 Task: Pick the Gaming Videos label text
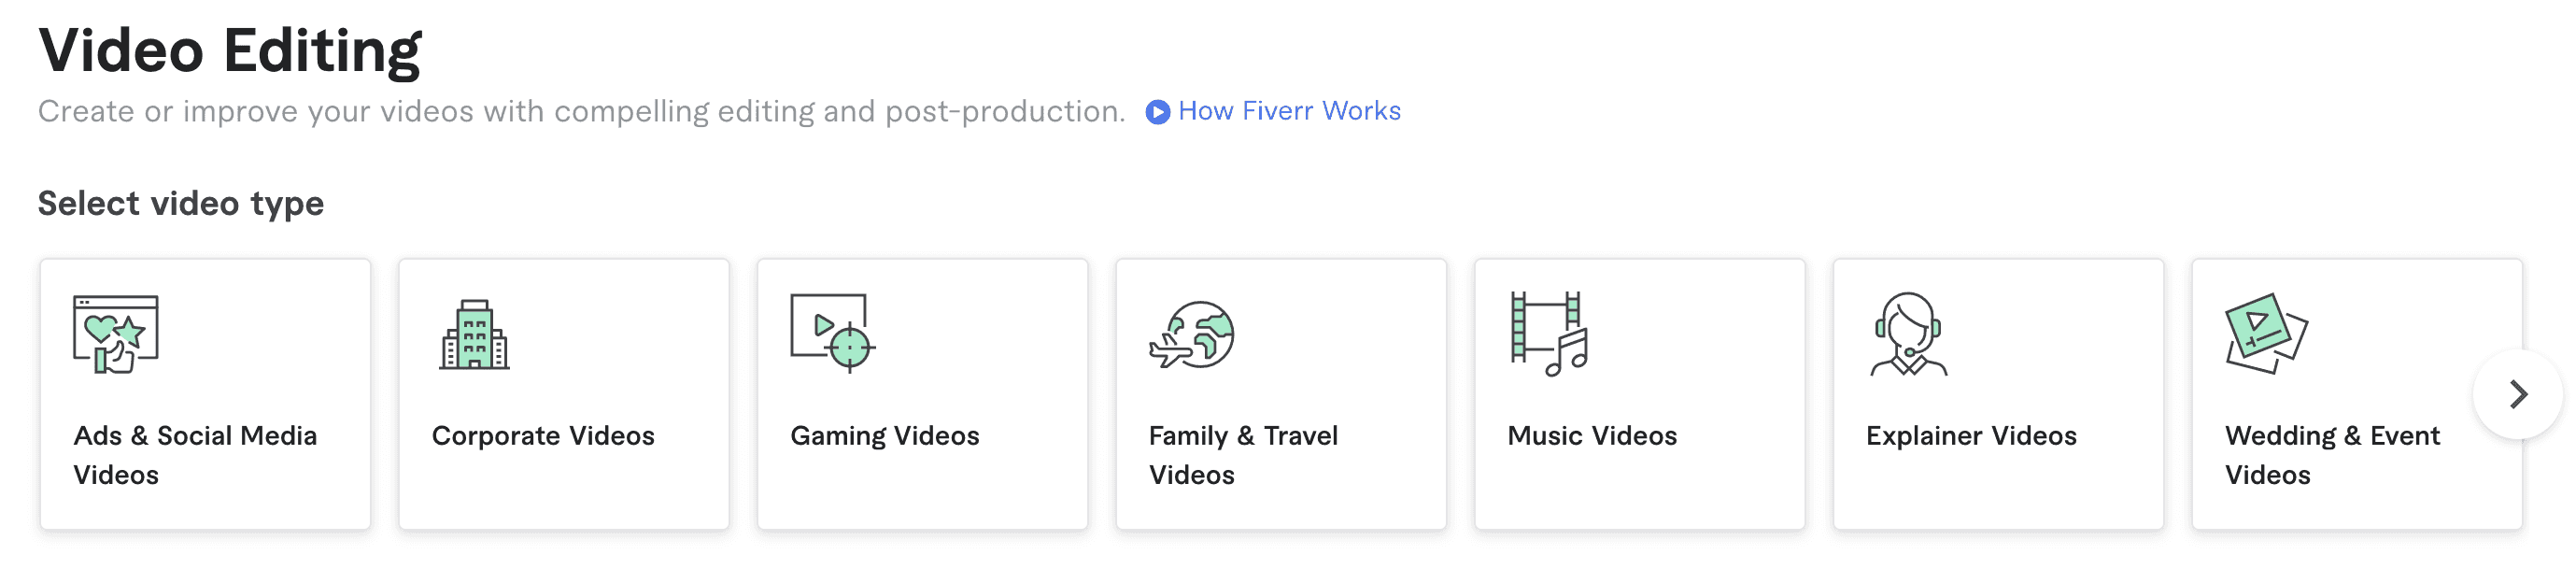click(885, 436)
